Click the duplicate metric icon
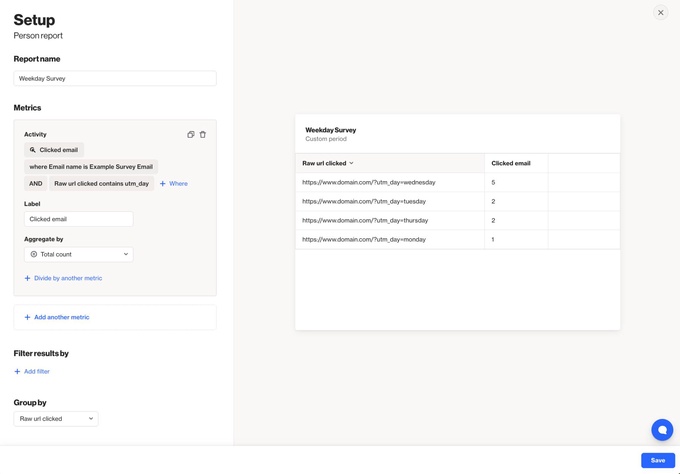Image resolution: width=680 pixels, height=474 pixels. (x=191, y=134)
